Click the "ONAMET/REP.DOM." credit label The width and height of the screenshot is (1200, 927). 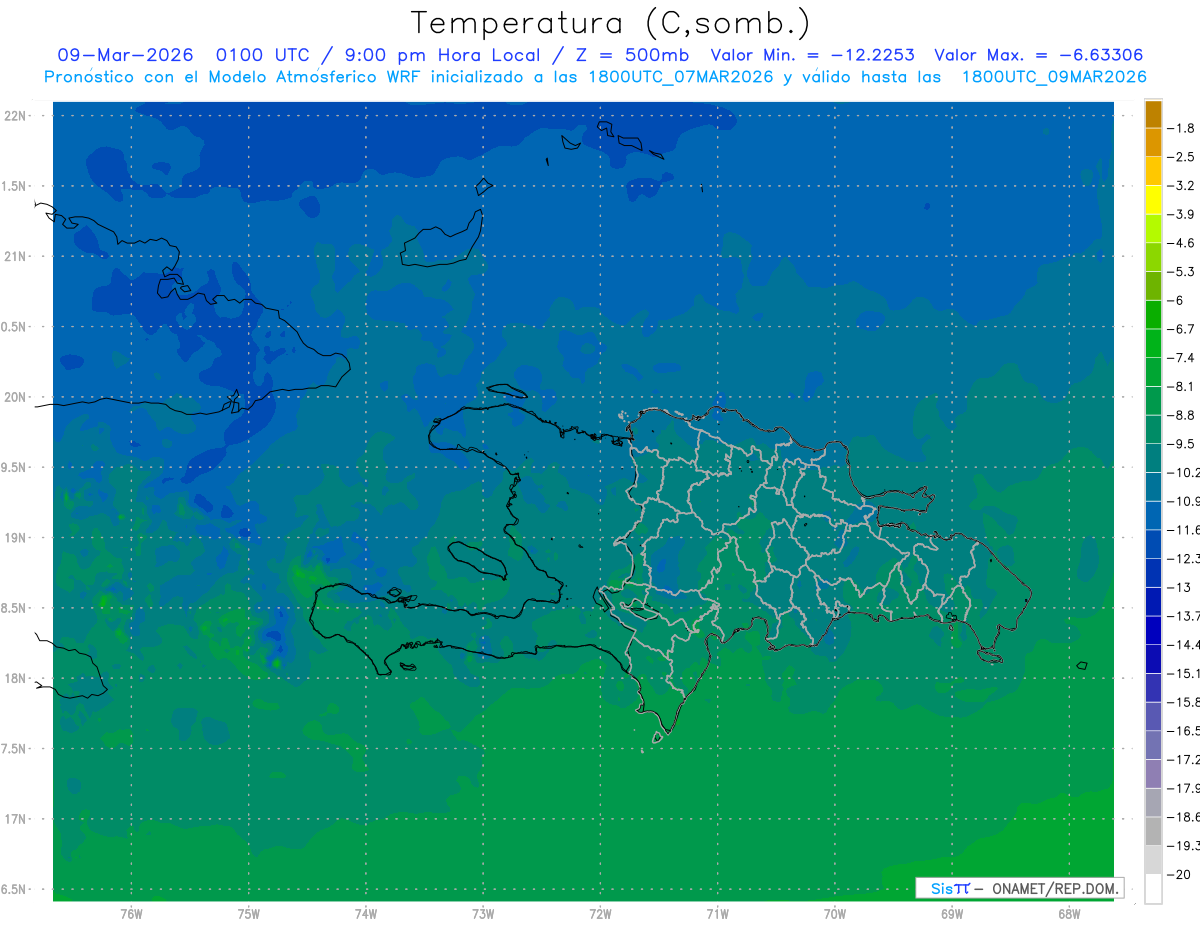click(1054, 888)
